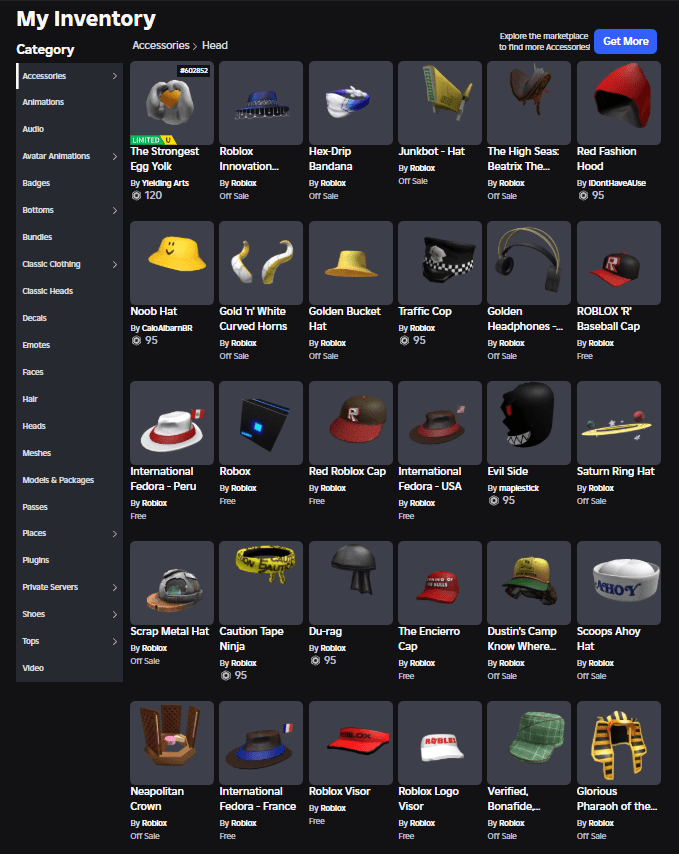The image size is (679, 854).
Task: Open the Models & Packages category
Action: [70, 480]
